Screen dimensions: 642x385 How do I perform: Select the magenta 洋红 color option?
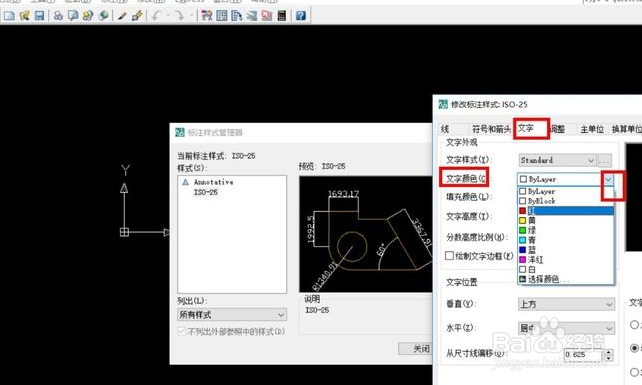click(566, 260)
